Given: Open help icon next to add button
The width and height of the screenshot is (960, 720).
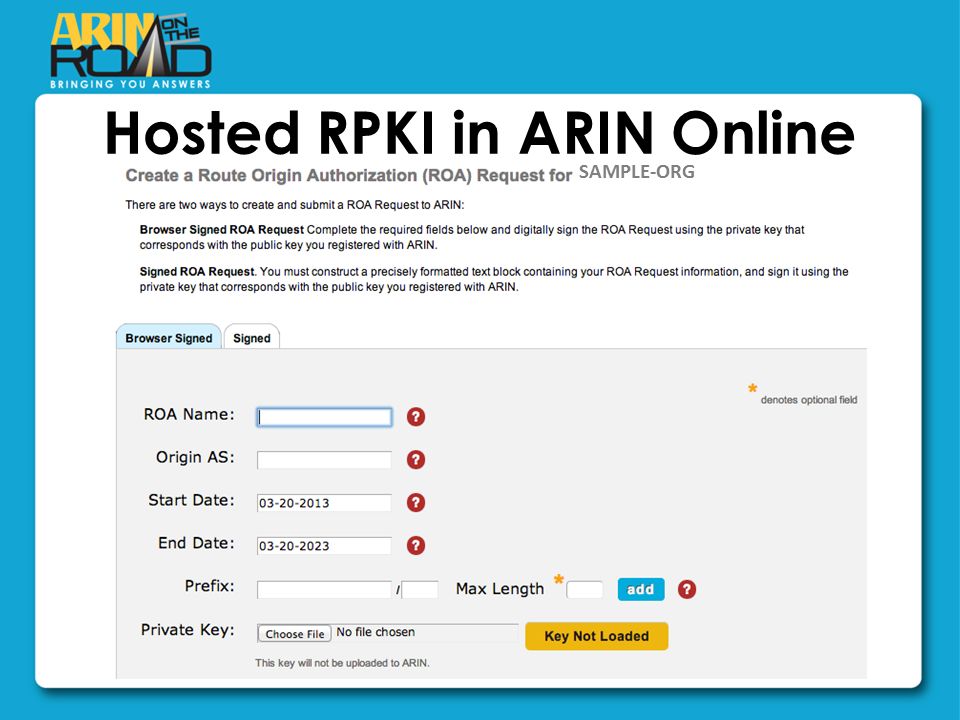Looking at the screenshot, I should pos(686,590).
